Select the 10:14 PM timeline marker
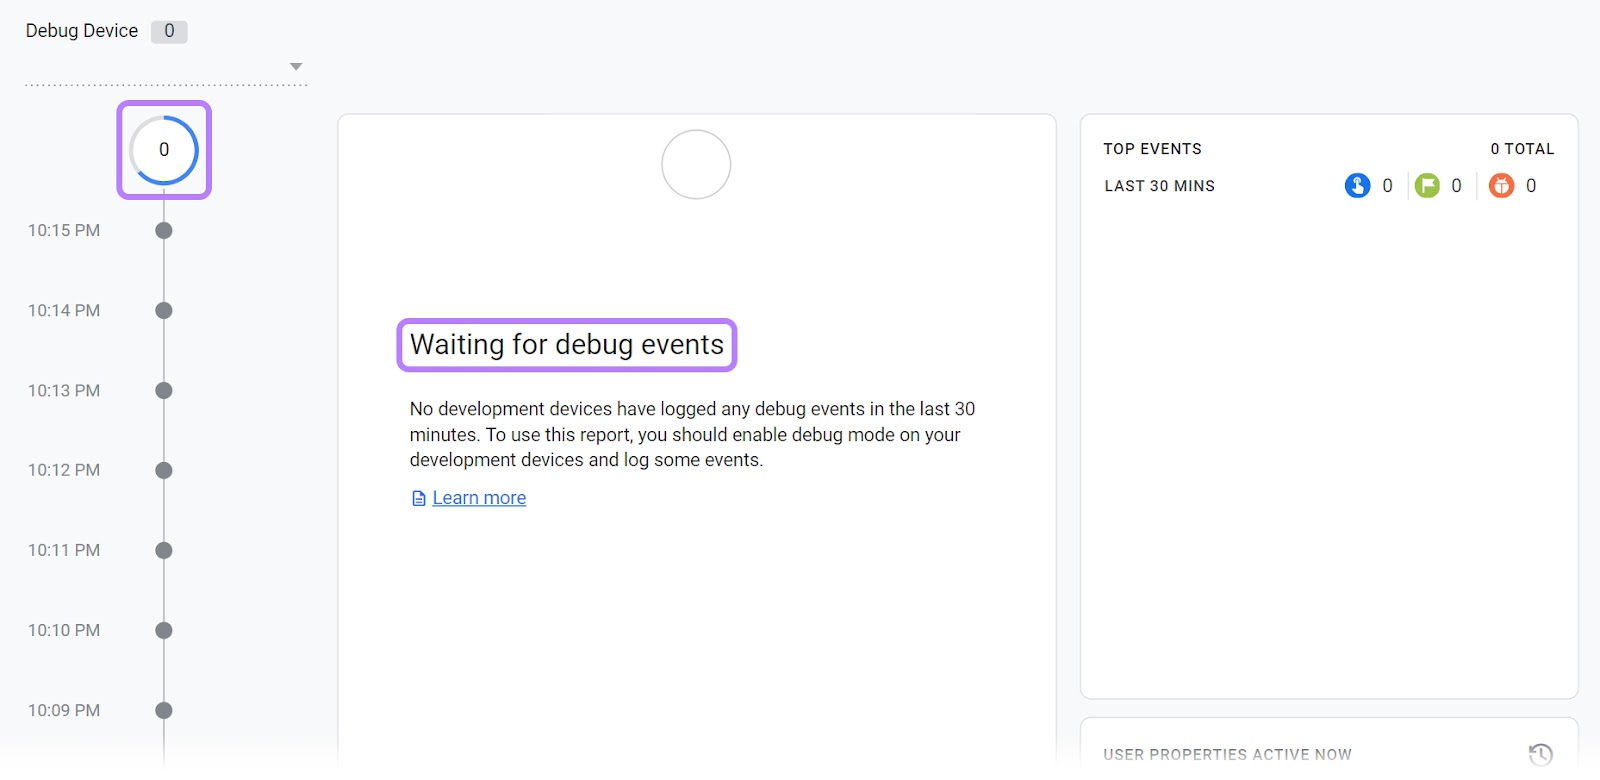Screen dimensions: 1600x780 click(x=164, y=311)
